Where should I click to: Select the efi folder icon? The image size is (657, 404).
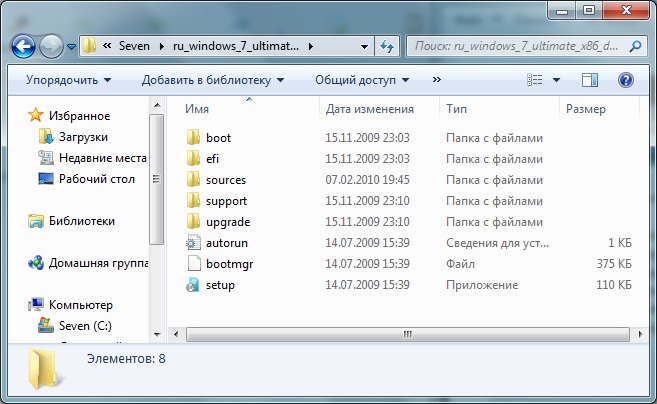click(193, 158)
